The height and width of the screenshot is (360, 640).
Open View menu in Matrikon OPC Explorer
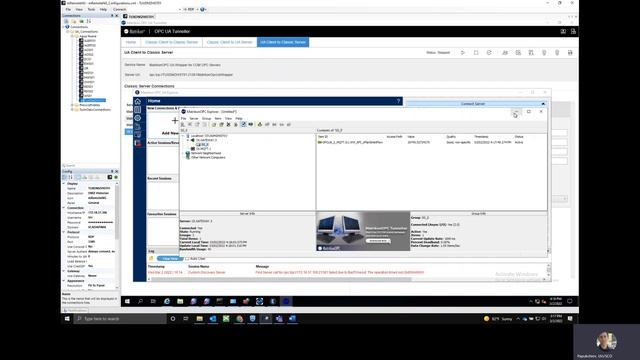coord(228,118)
